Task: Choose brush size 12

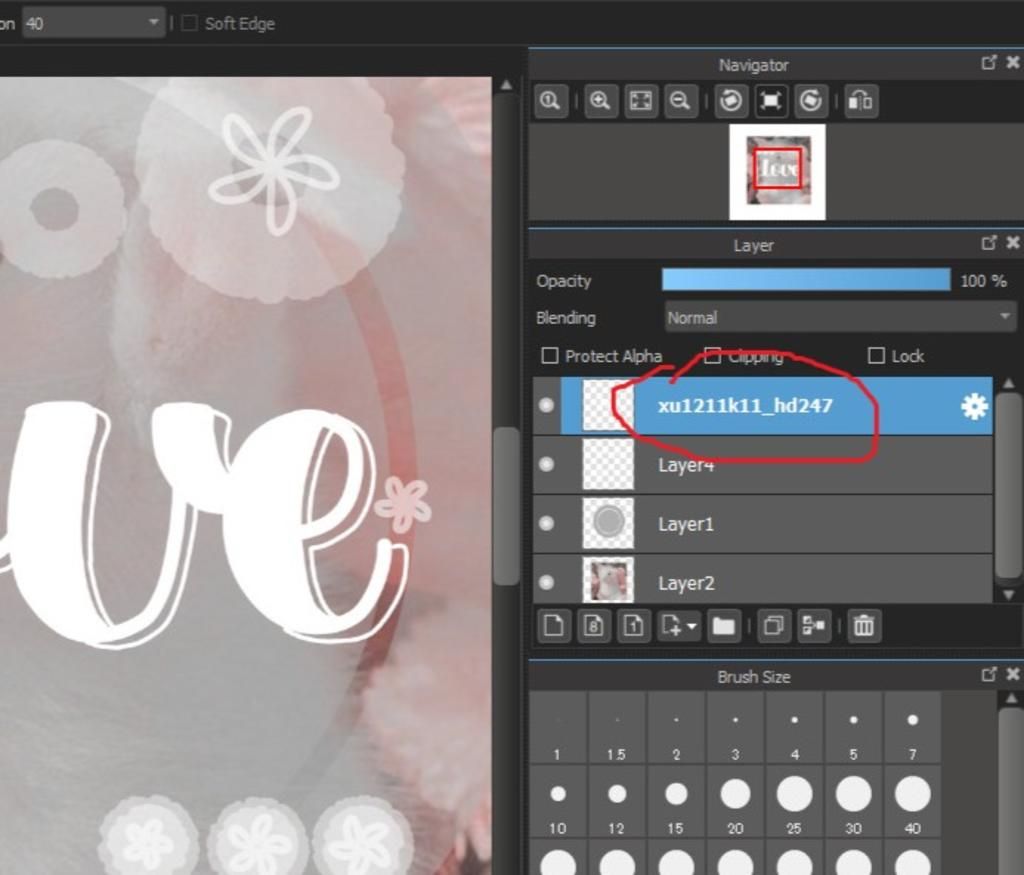Action: coord(616,802)
